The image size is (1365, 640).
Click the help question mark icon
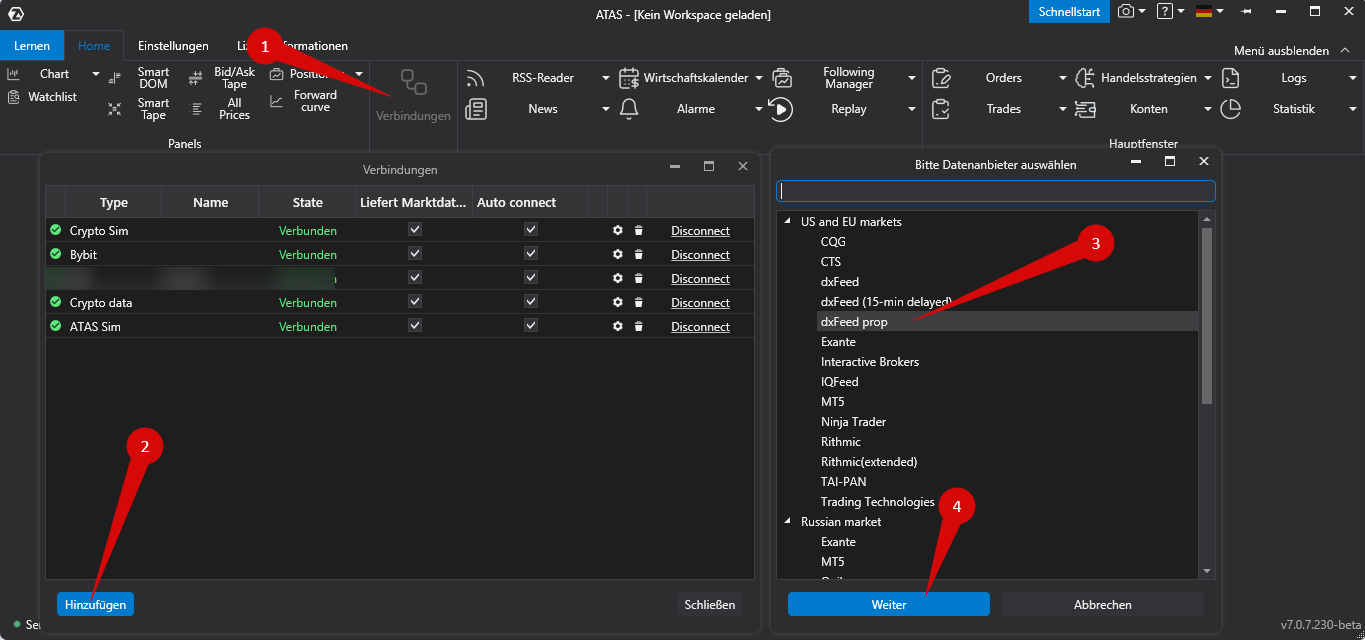point(1164,11)
